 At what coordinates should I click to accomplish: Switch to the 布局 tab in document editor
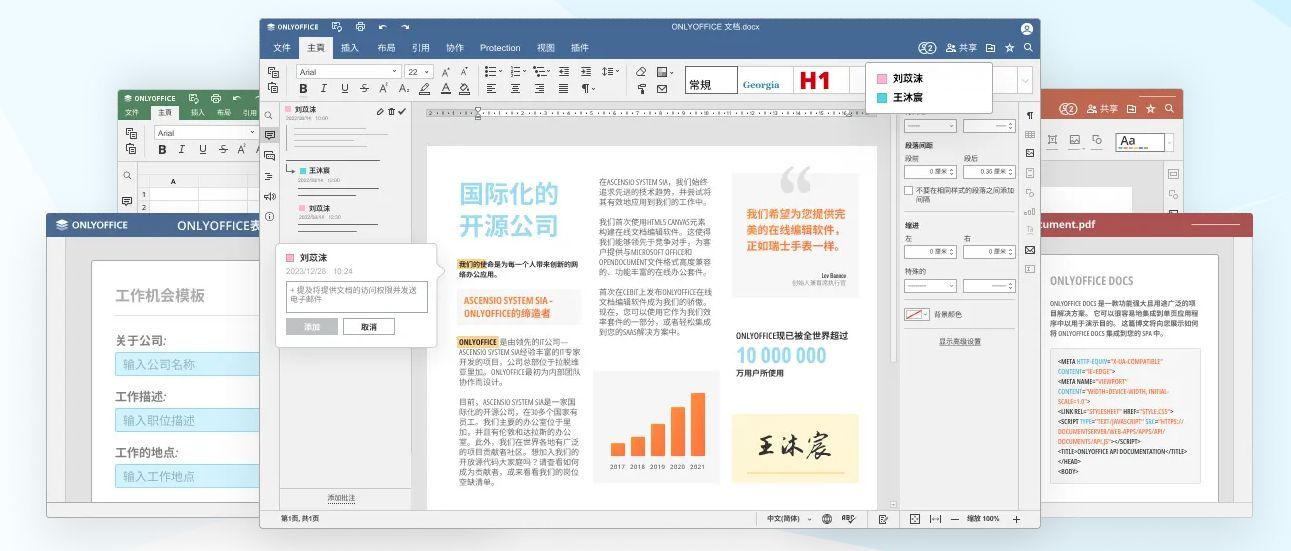386,48
